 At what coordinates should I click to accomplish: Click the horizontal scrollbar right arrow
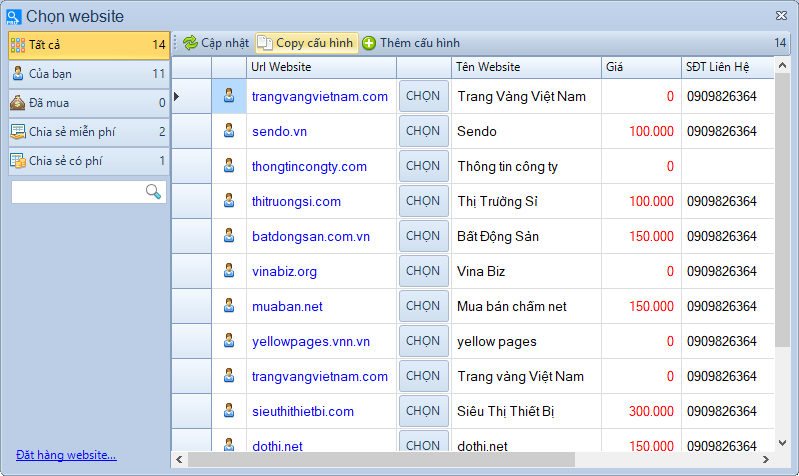pos(765,459)
